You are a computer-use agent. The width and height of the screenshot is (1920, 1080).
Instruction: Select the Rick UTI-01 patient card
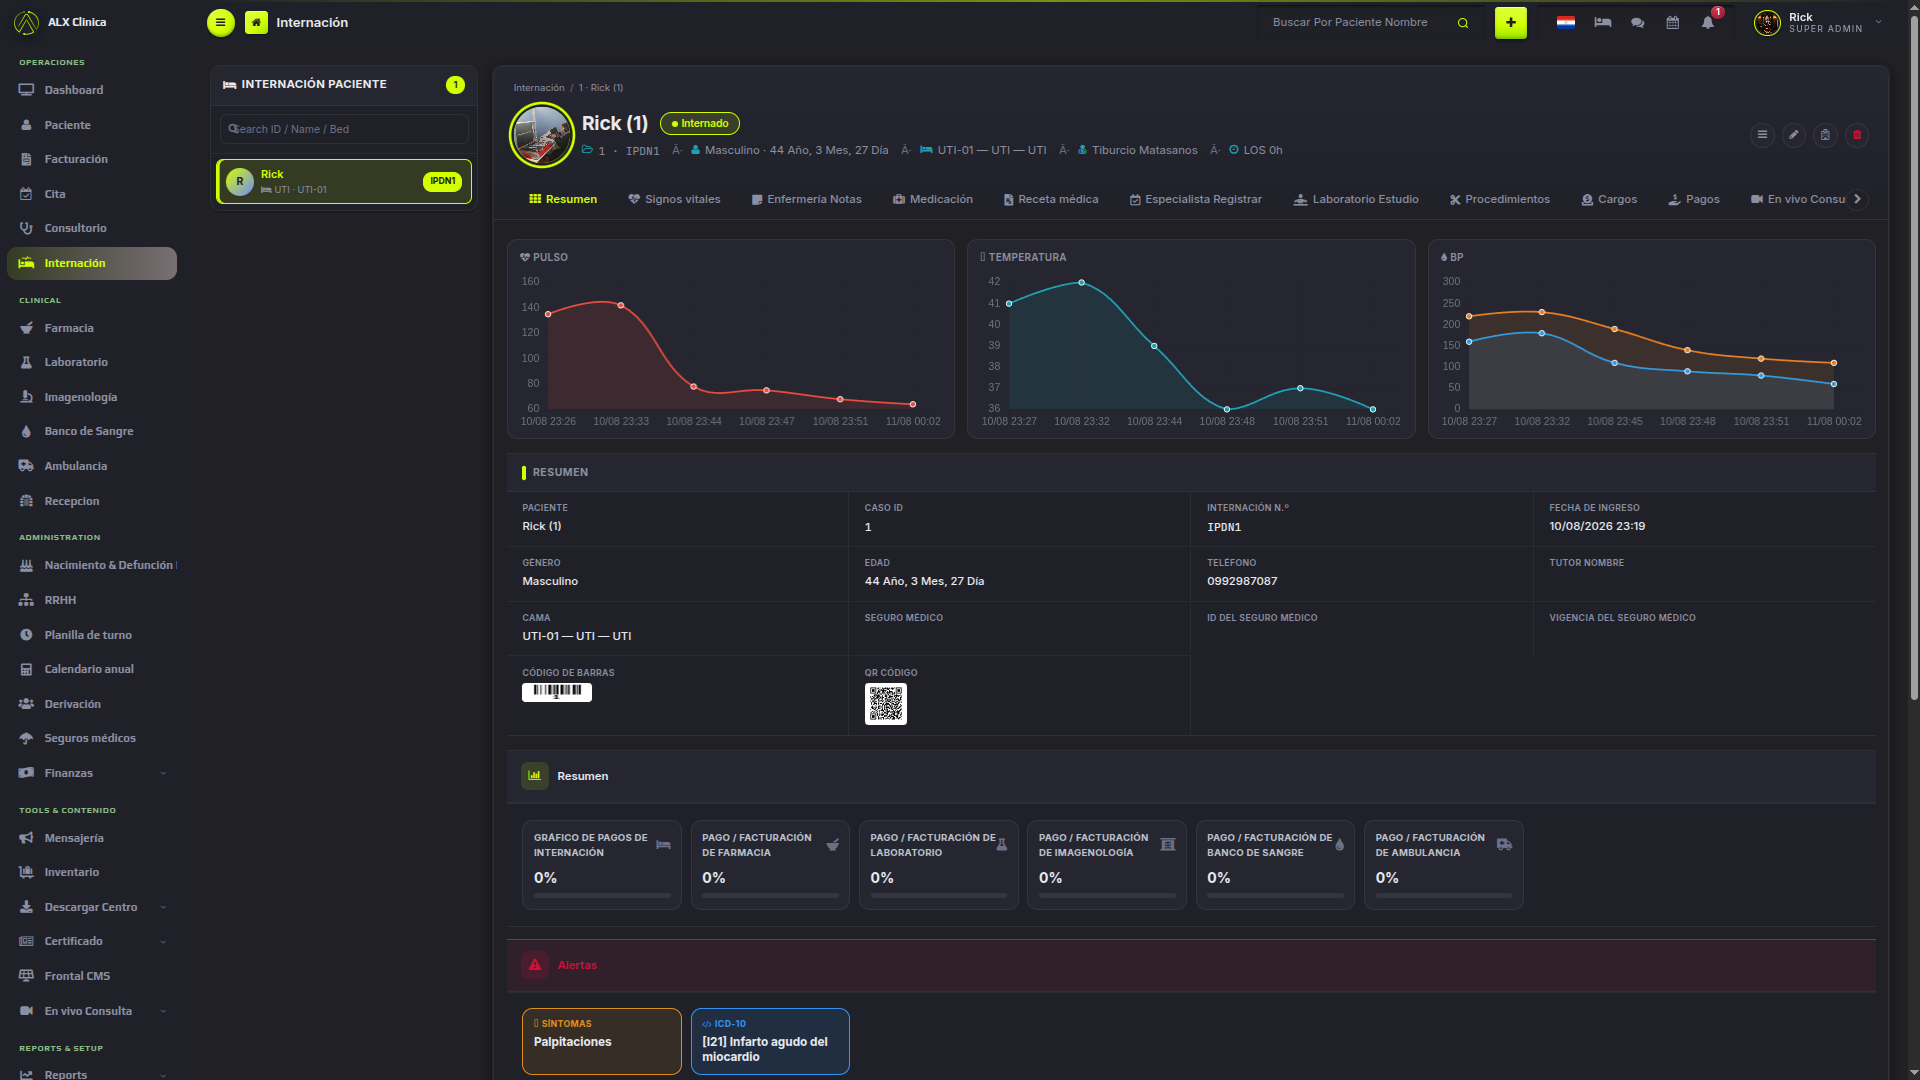click(344, 181)
